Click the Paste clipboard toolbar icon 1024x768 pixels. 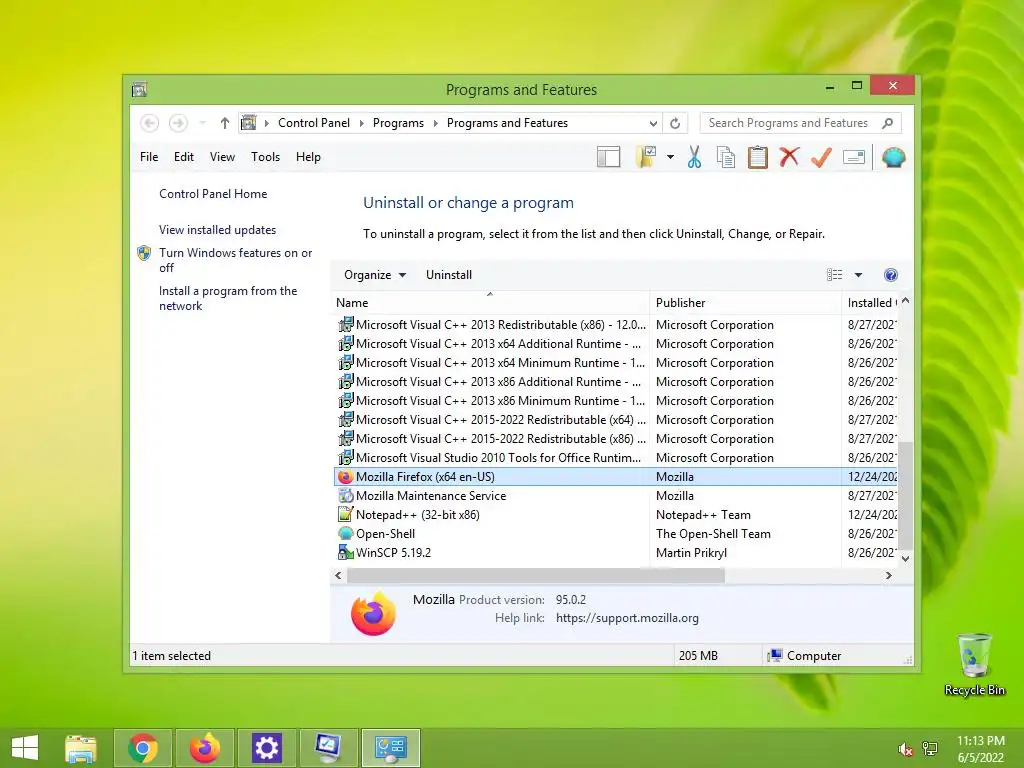point(758,157)
